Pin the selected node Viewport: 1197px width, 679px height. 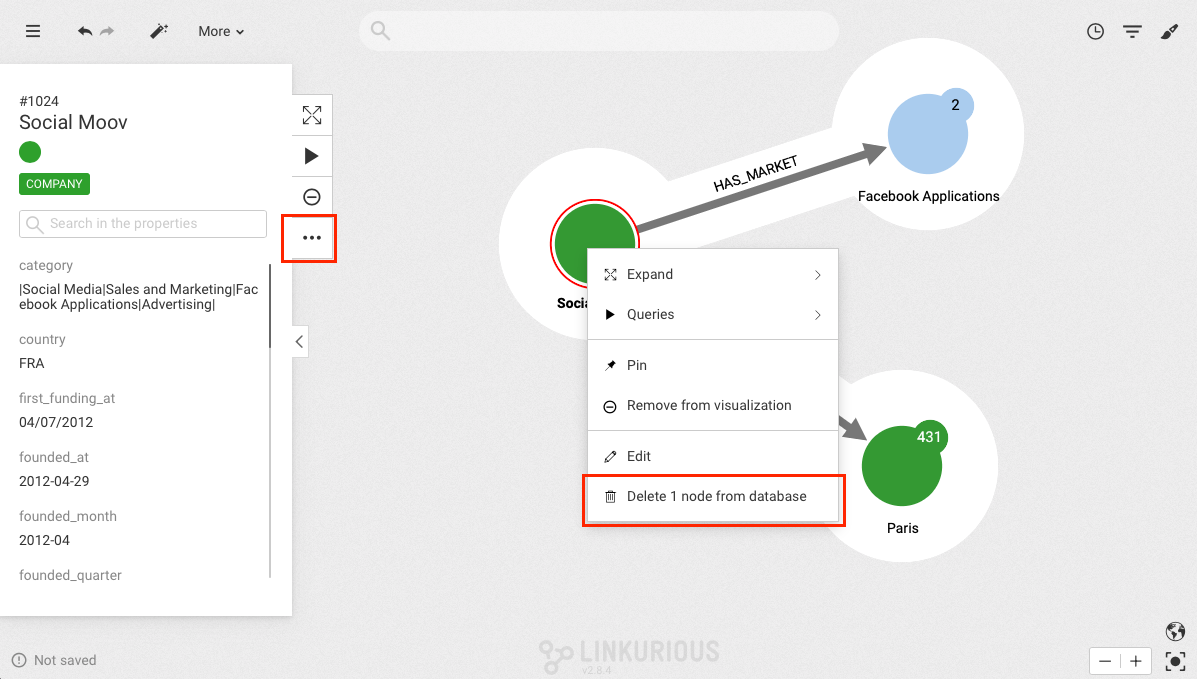pyautogui.click(x=636, y=365)
